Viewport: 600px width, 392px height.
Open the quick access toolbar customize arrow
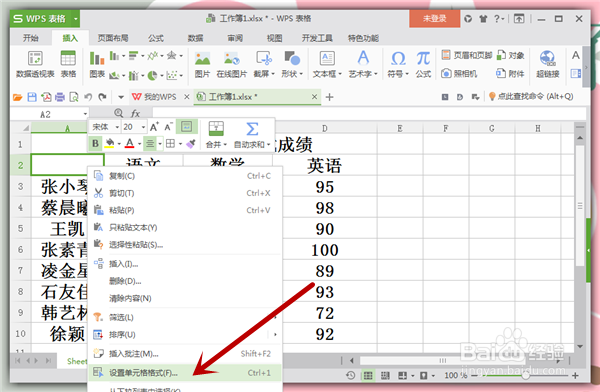point(121,97)
